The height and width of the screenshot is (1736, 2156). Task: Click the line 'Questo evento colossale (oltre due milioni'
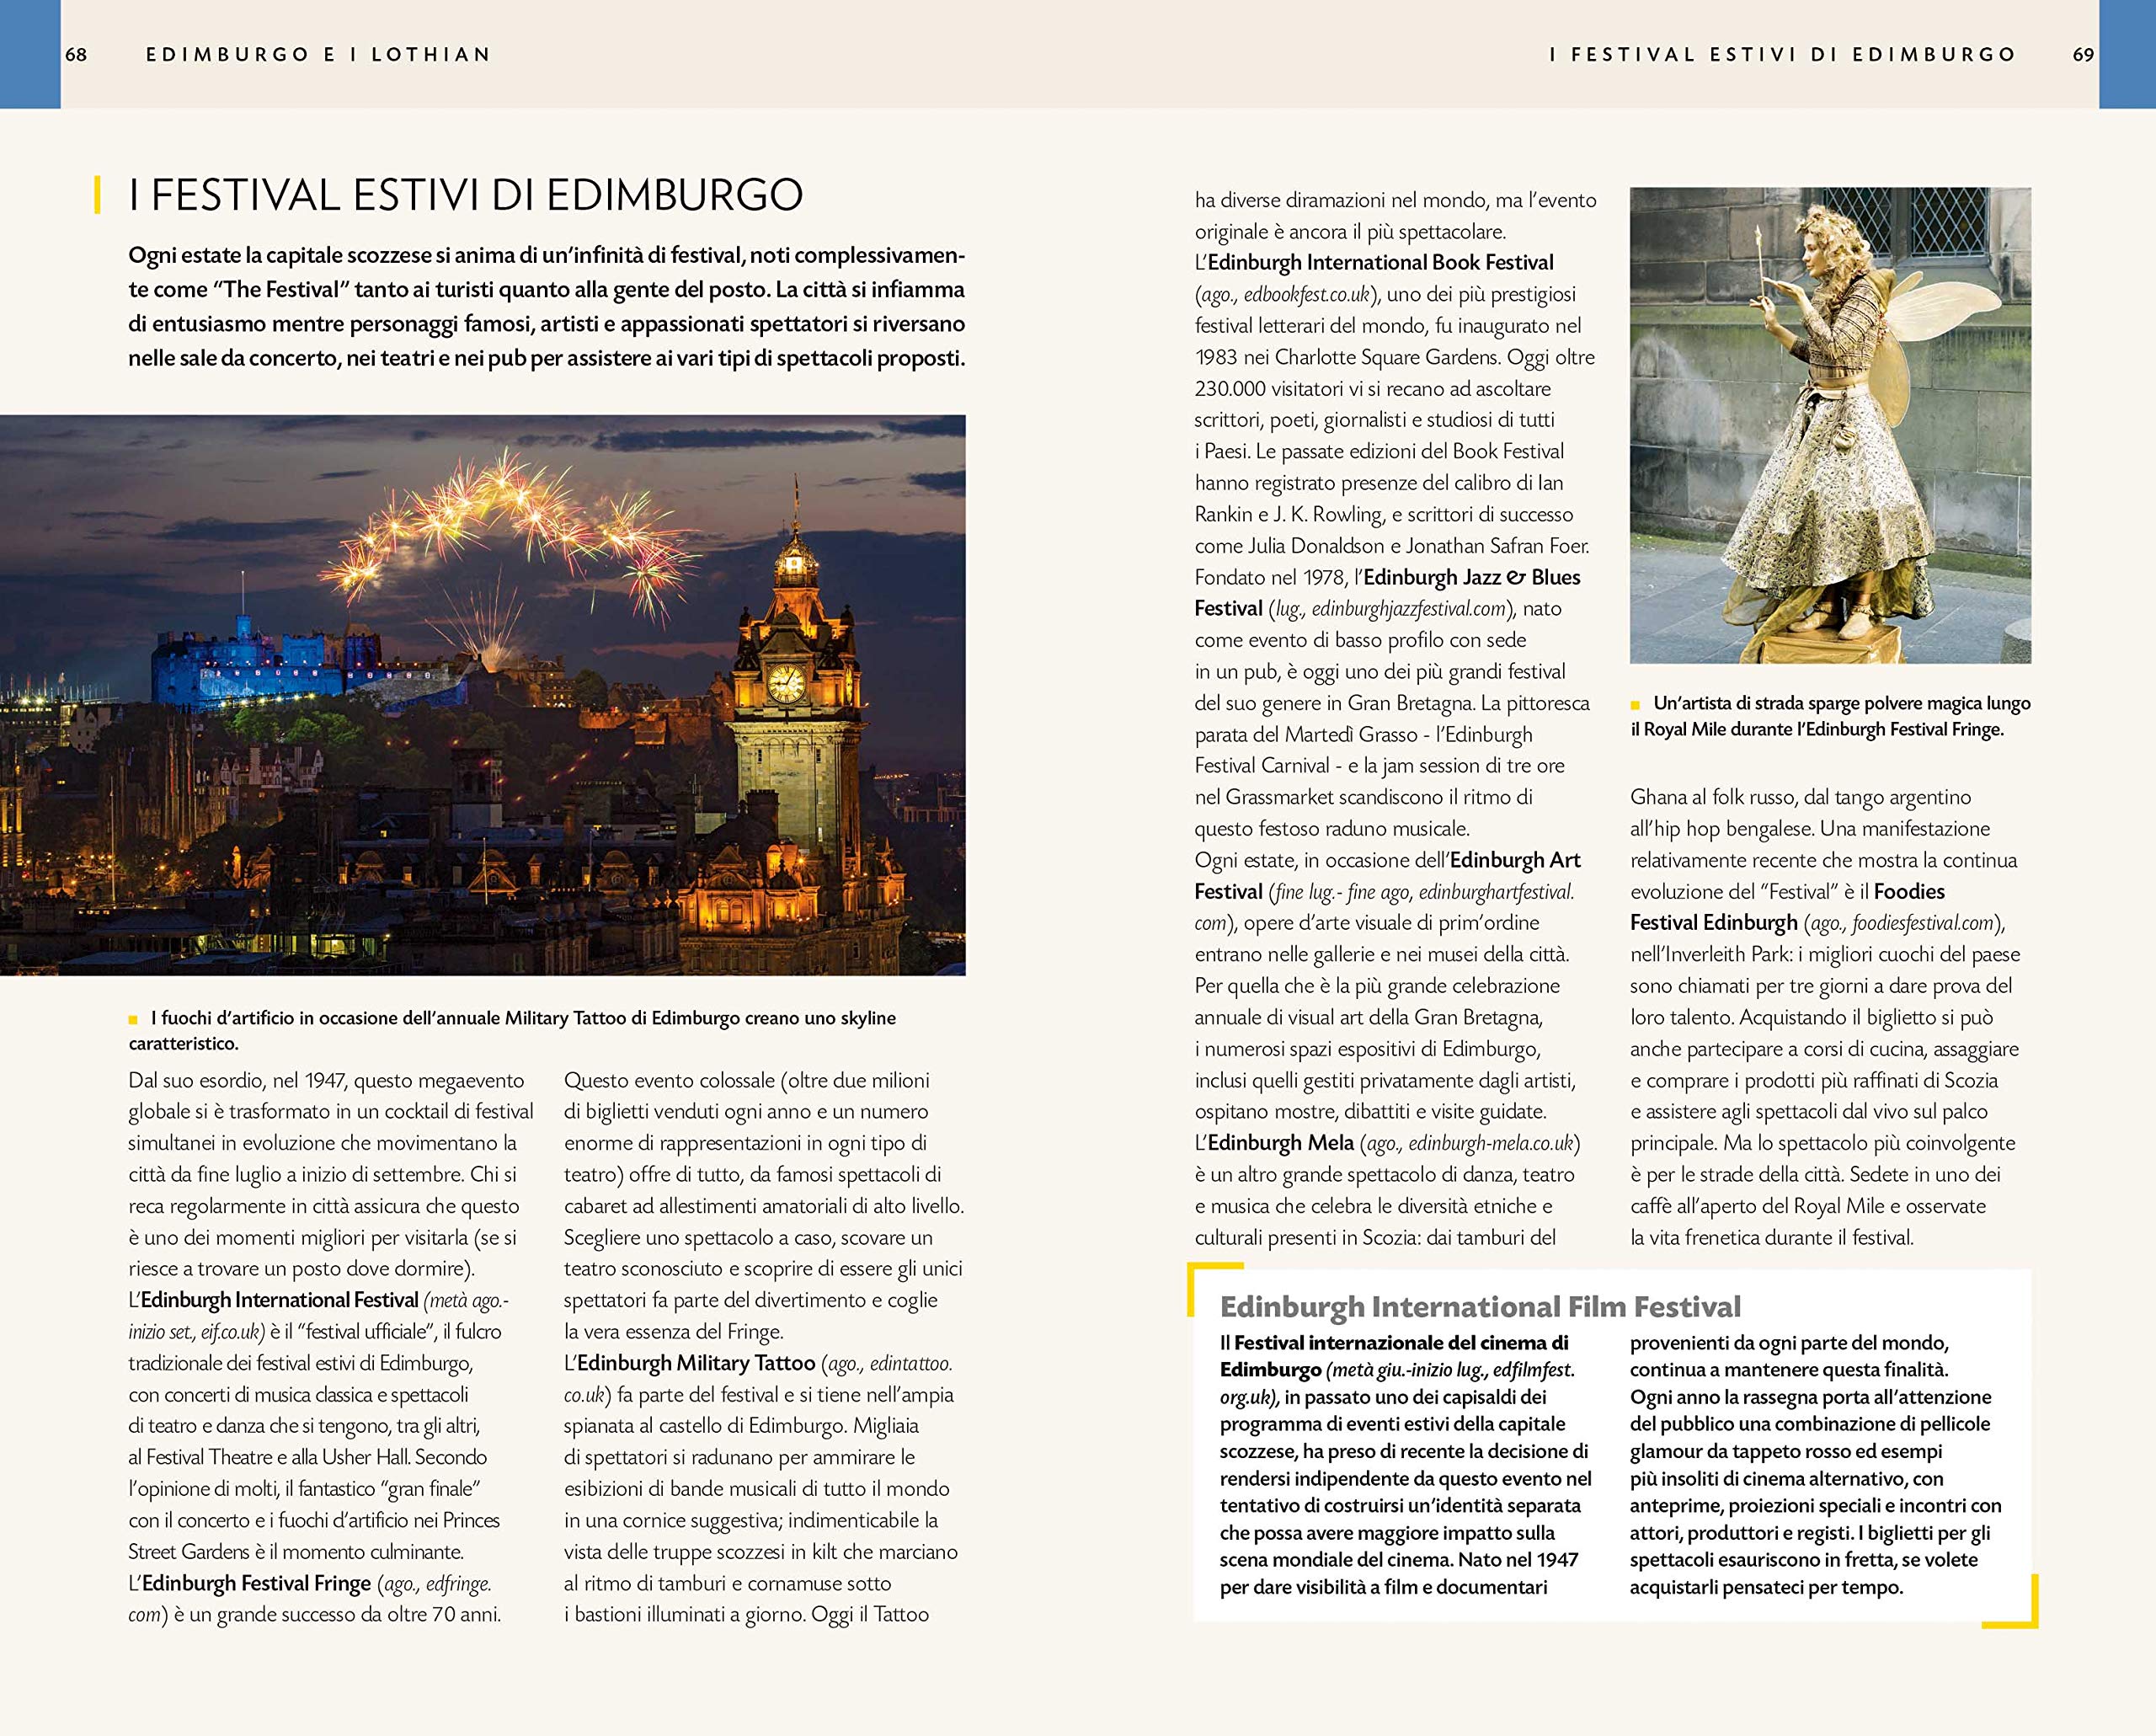pyautogui.click(x=747, y=1080)
